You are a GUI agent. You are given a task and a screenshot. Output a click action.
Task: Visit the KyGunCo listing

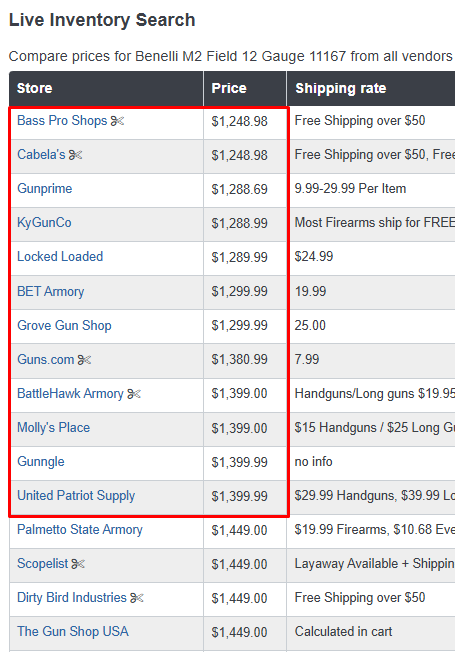[44, 223]
